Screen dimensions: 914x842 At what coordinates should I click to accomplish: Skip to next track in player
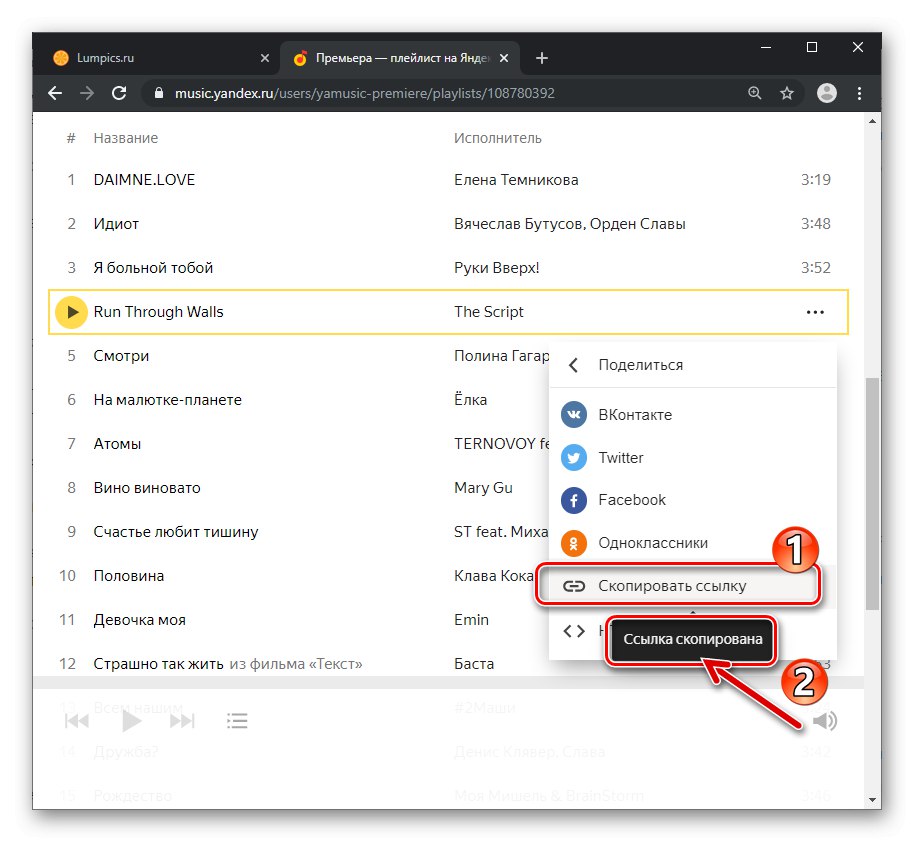coord(182,721)
